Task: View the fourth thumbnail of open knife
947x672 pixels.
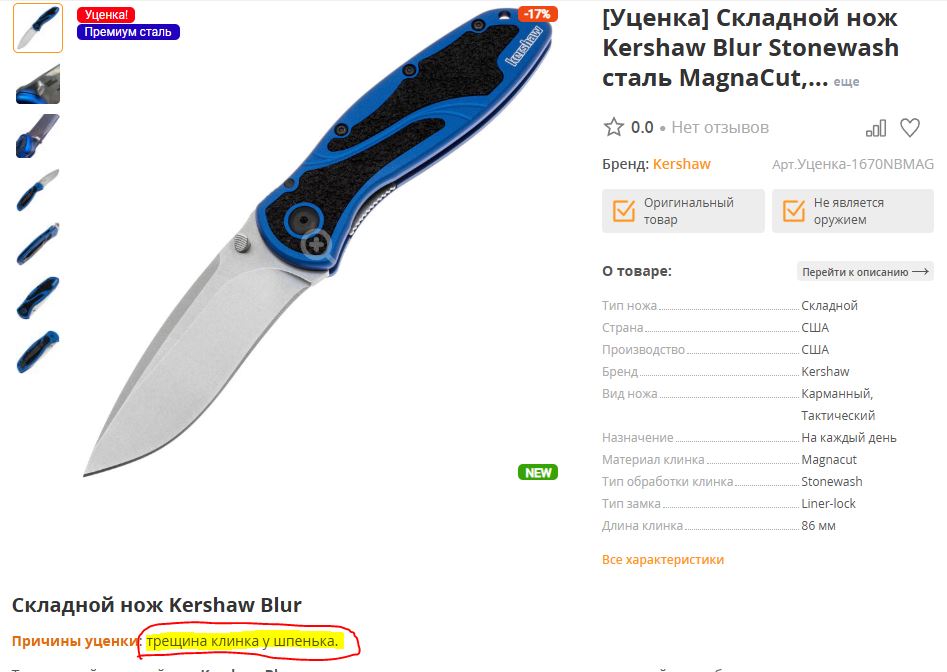Action: [38, 190]
